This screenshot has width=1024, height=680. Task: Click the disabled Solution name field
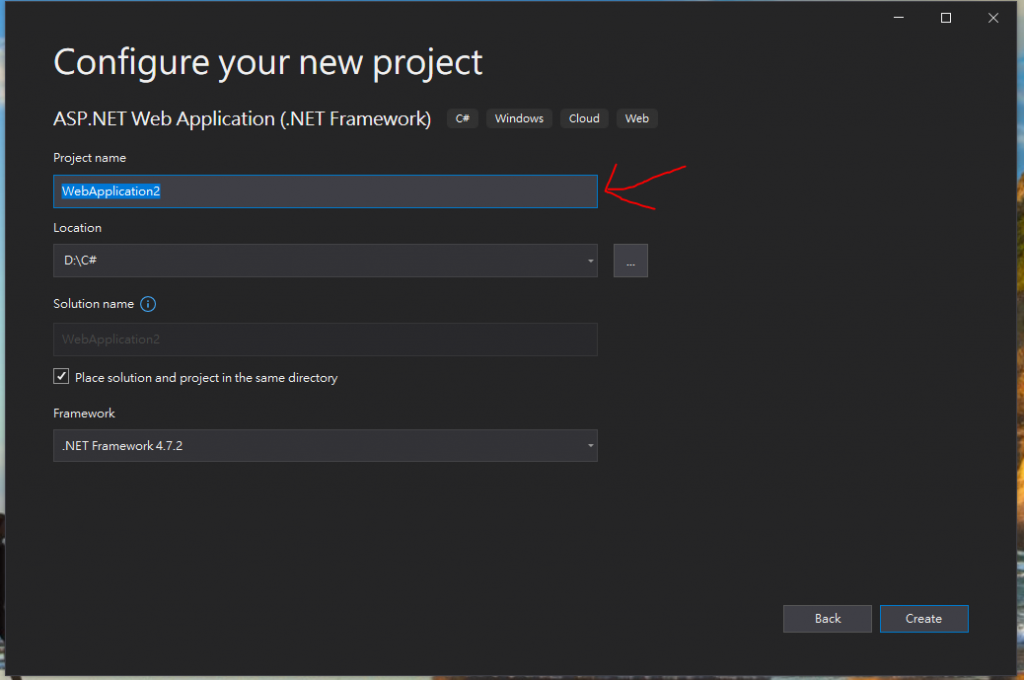coord(325,340)
